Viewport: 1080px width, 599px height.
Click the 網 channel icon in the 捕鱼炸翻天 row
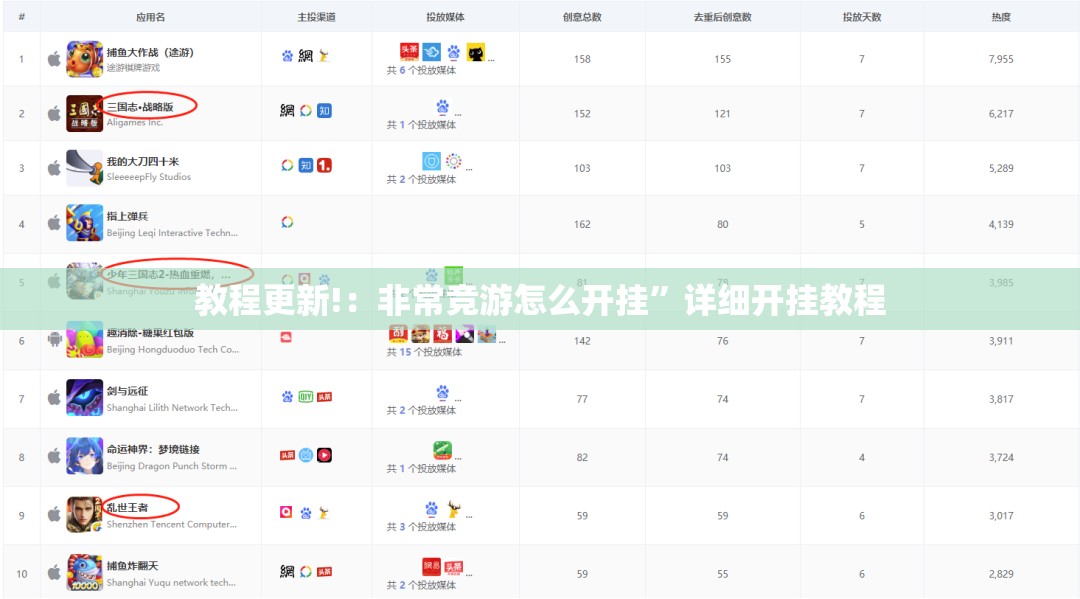287,571
